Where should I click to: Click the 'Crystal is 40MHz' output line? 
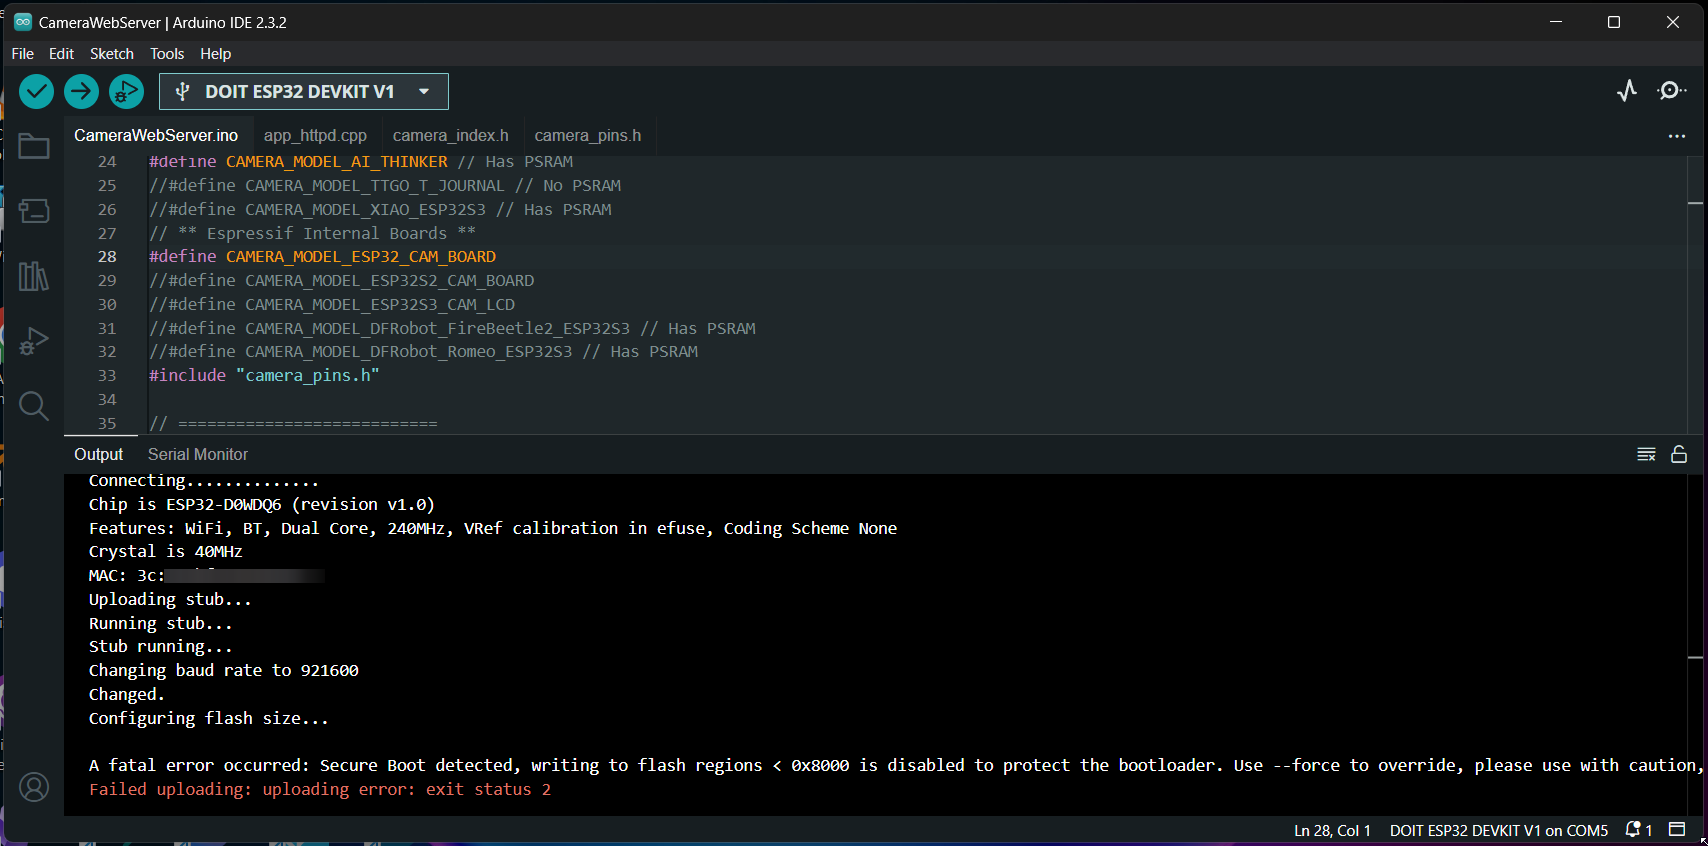click(x=165, y=552)
